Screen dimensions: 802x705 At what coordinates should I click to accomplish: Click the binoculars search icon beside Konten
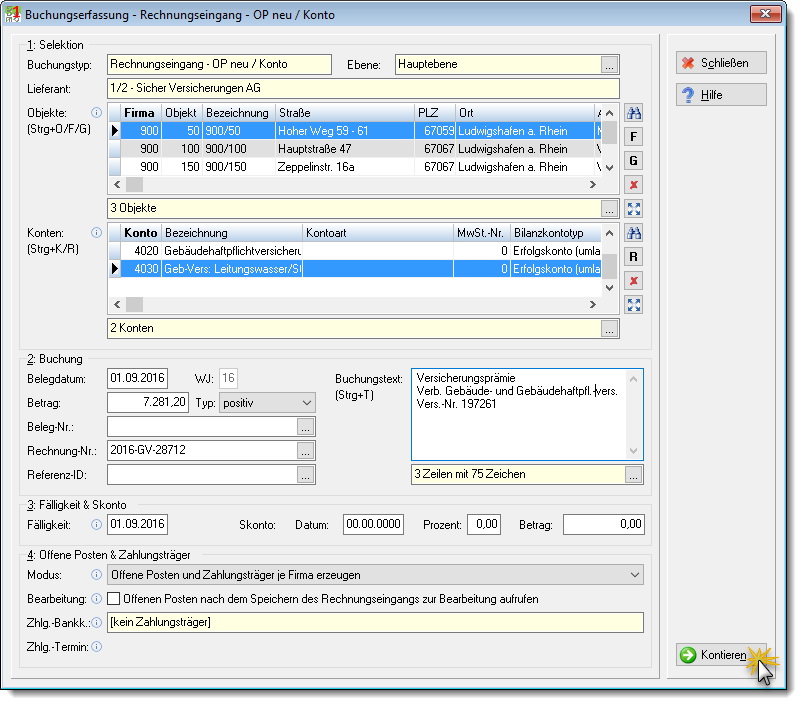pos(633,233)
